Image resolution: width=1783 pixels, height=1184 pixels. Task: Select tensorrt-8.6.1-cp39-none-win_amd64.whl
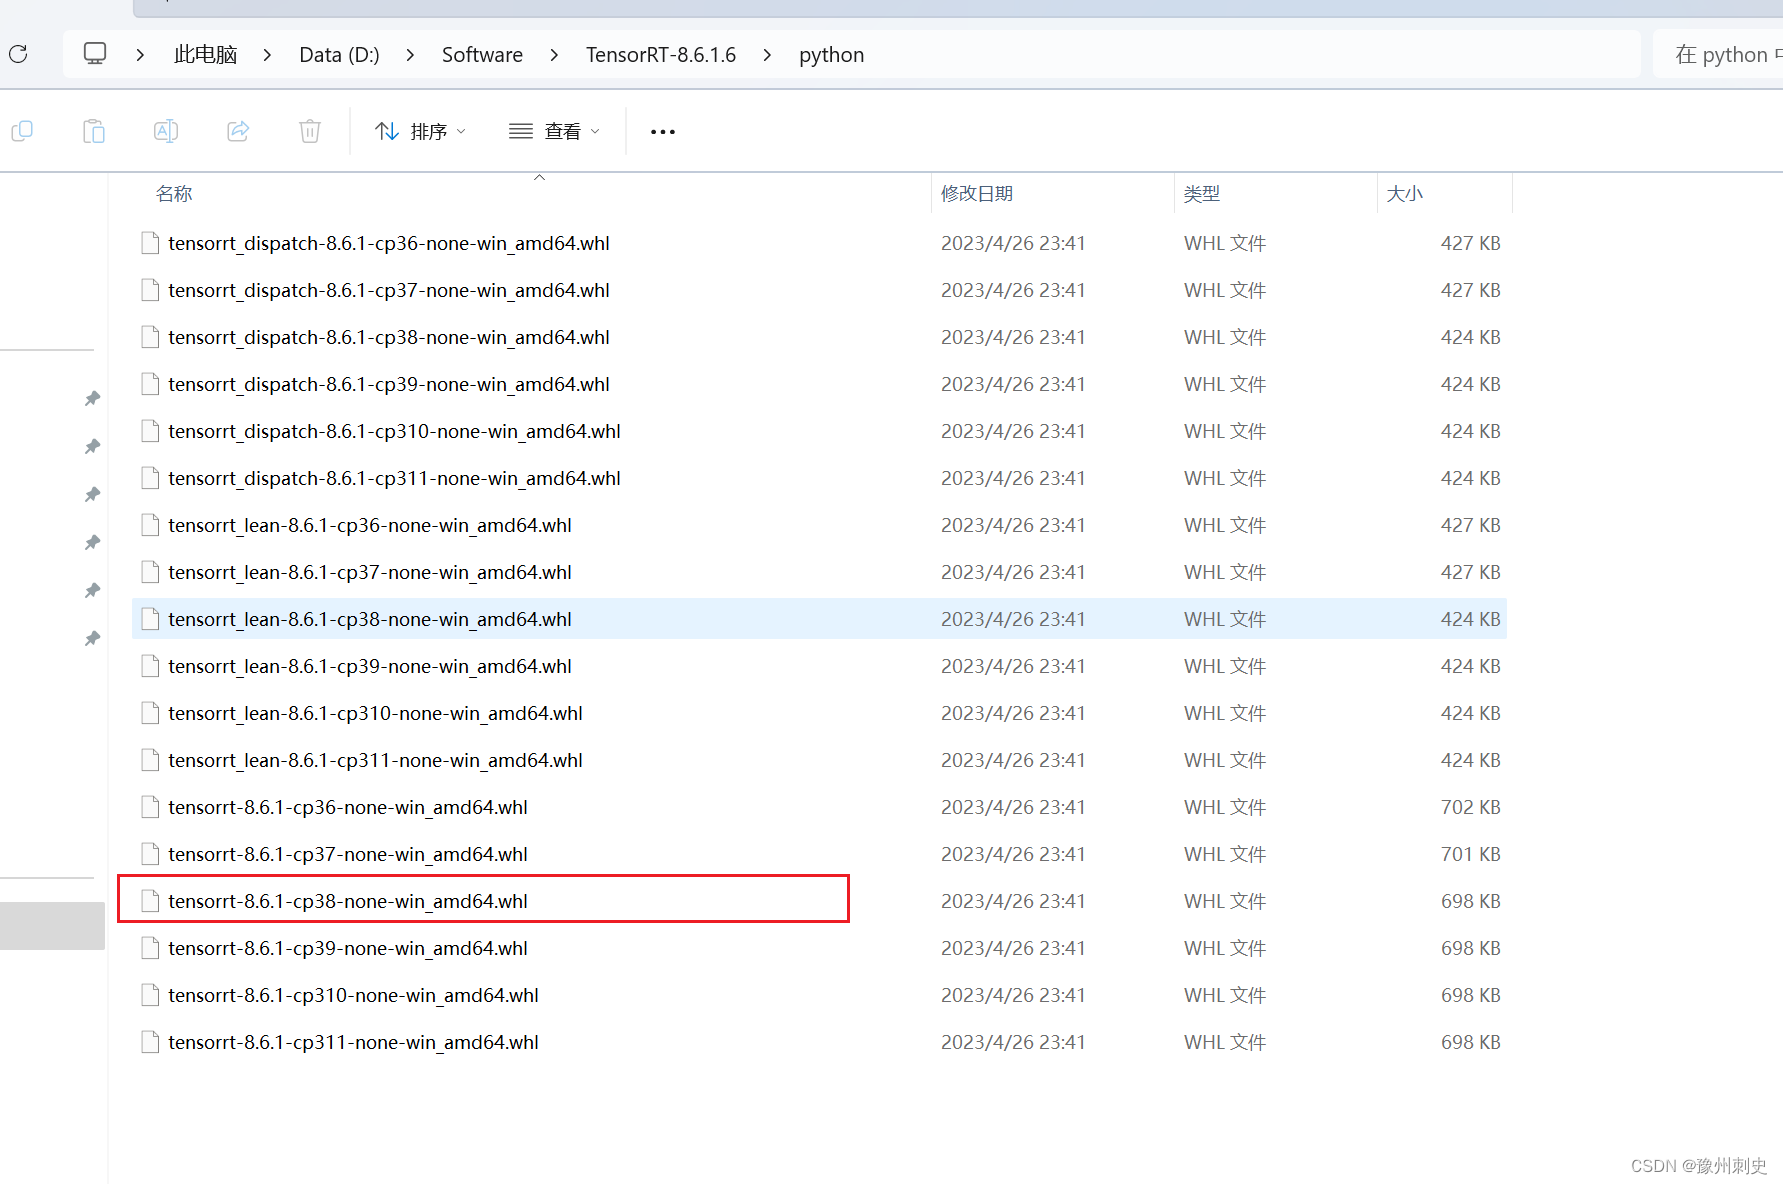click(x=819, y=948)
